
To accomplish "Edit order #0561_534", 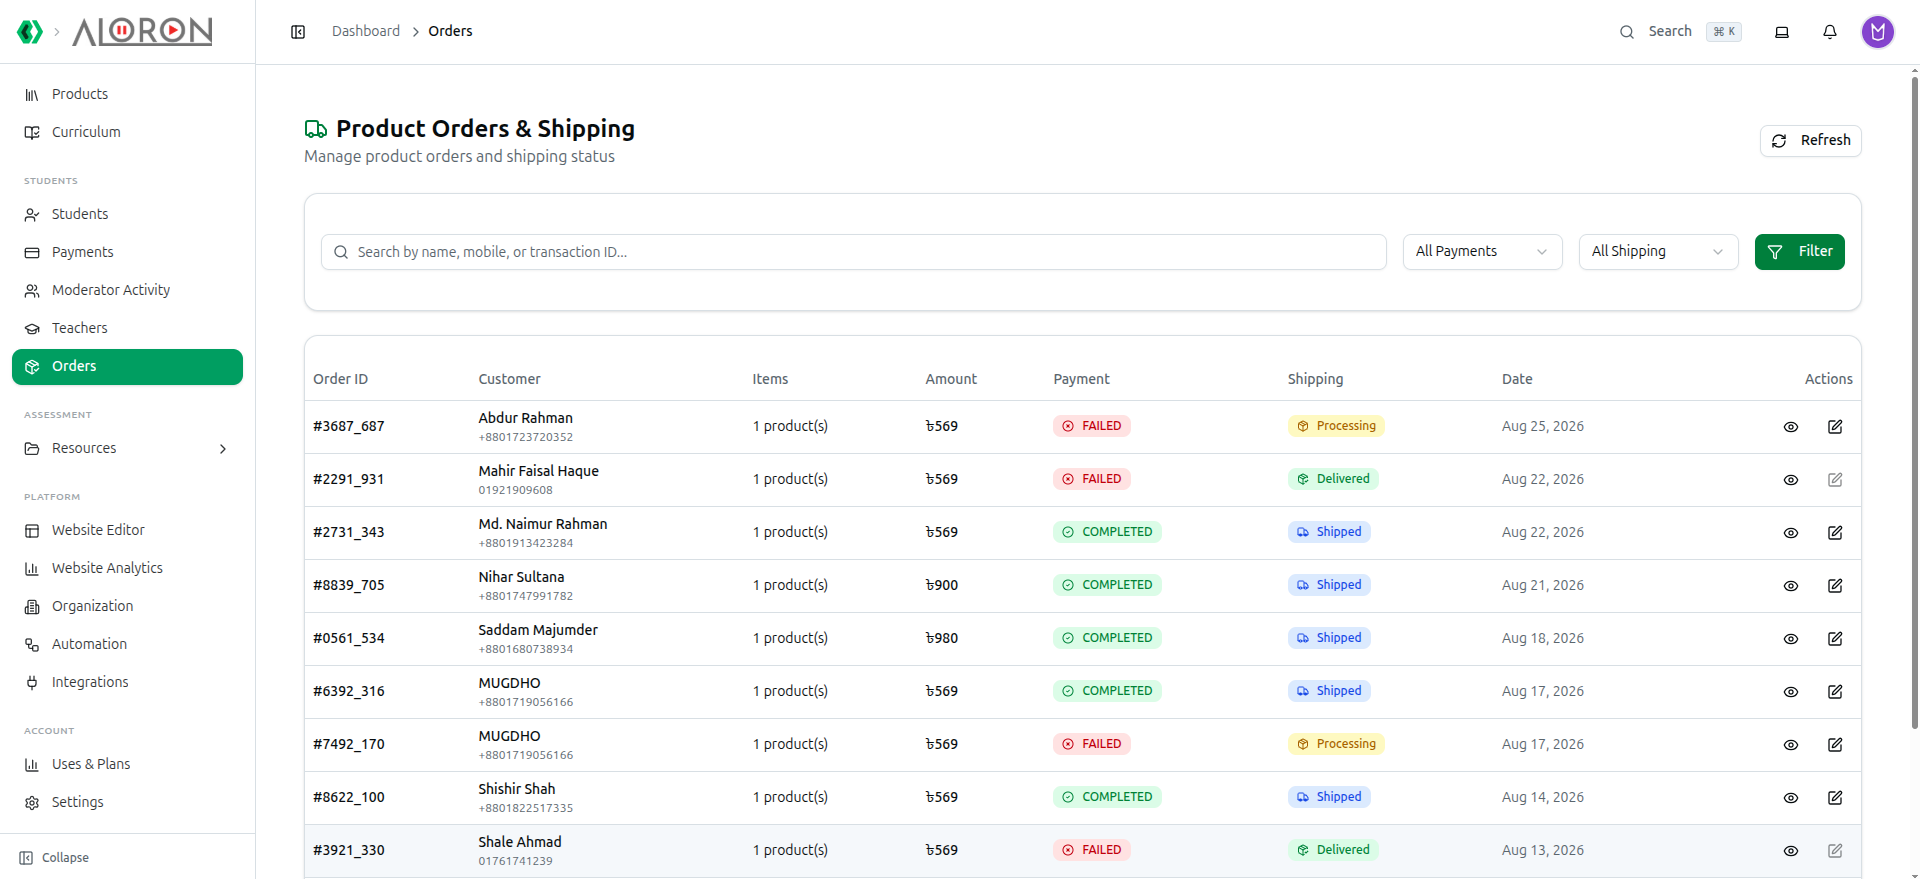I will tap(1835, 639).
